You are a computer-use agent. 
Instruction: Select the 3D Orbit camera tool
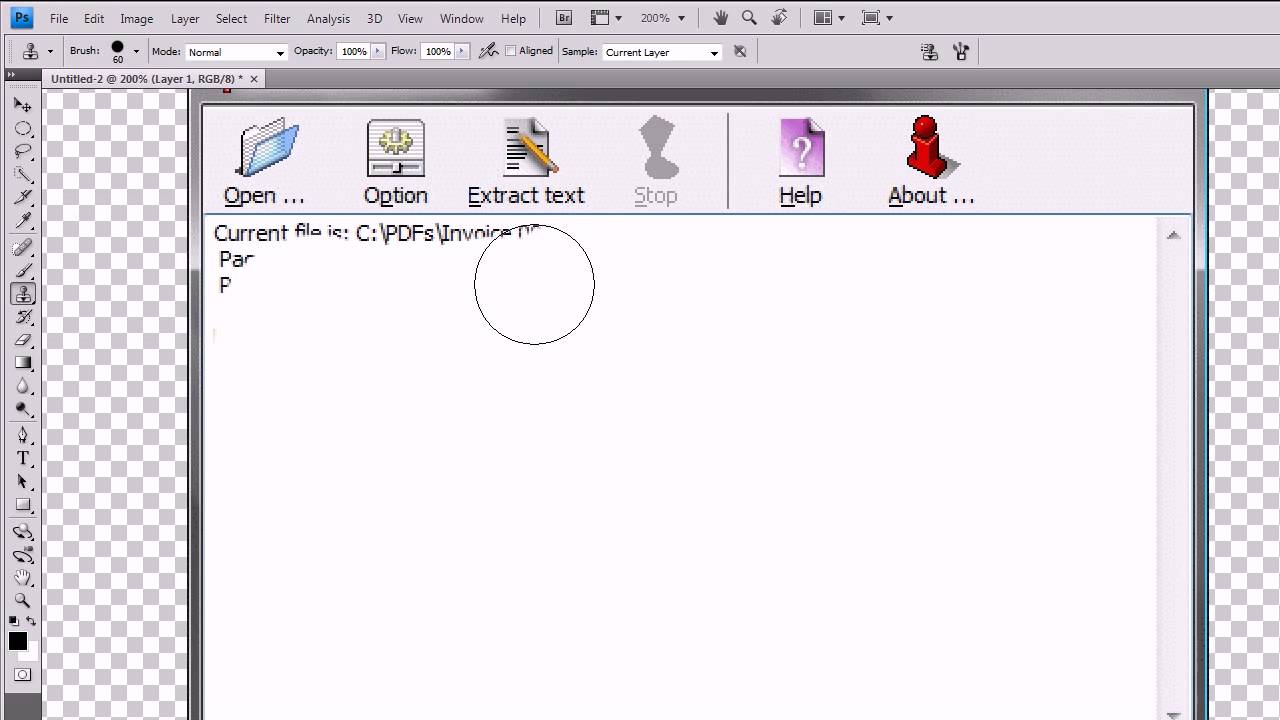[x=22, y=555]
